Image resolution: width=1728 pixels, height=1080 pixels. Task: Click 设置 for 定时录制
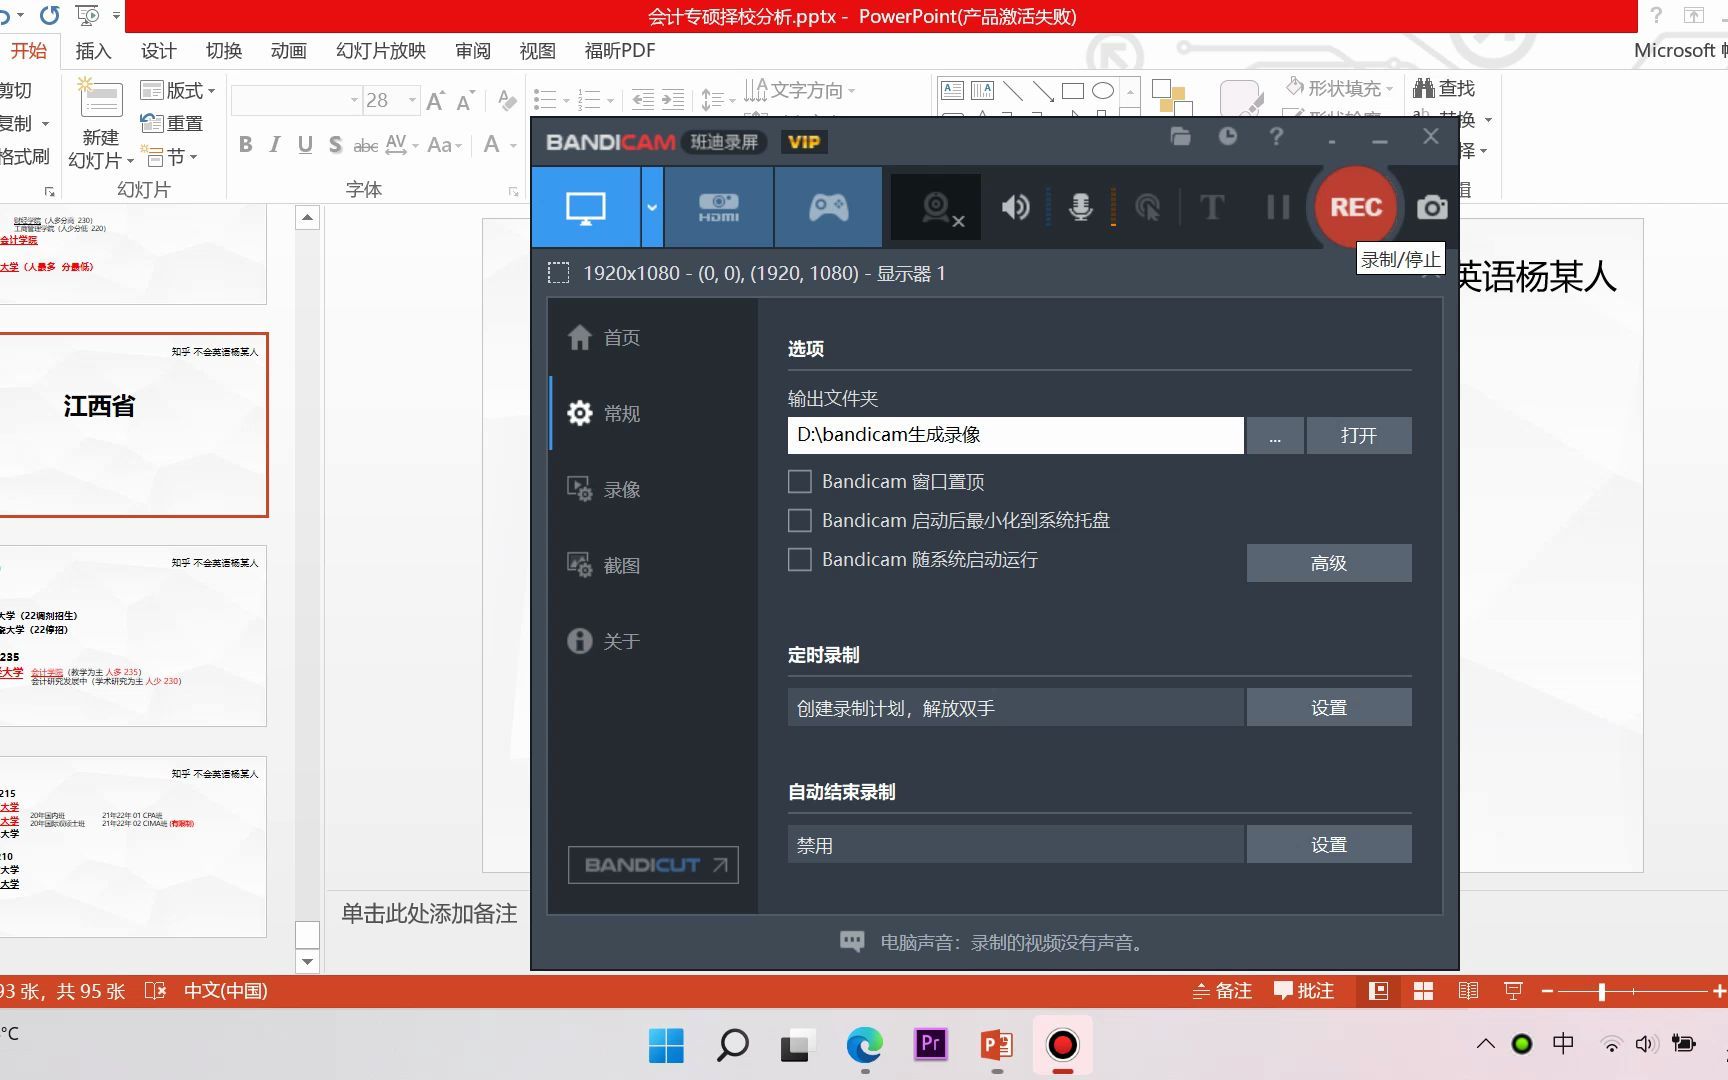[x=1329, y=708]
